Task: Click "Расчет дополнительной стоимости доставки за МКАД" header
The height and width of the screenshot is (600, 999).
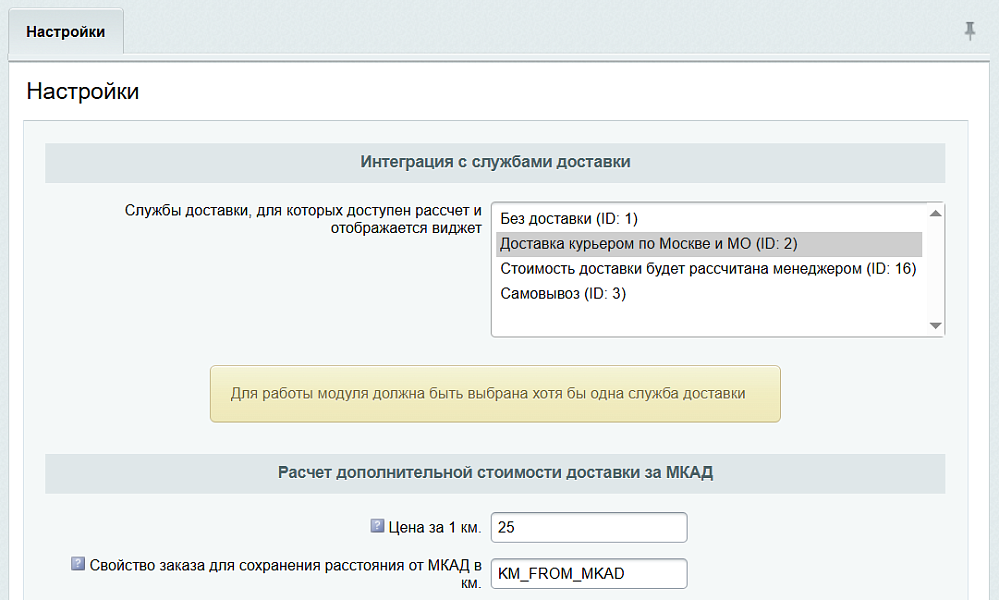Action: click(x=495, y=473)
